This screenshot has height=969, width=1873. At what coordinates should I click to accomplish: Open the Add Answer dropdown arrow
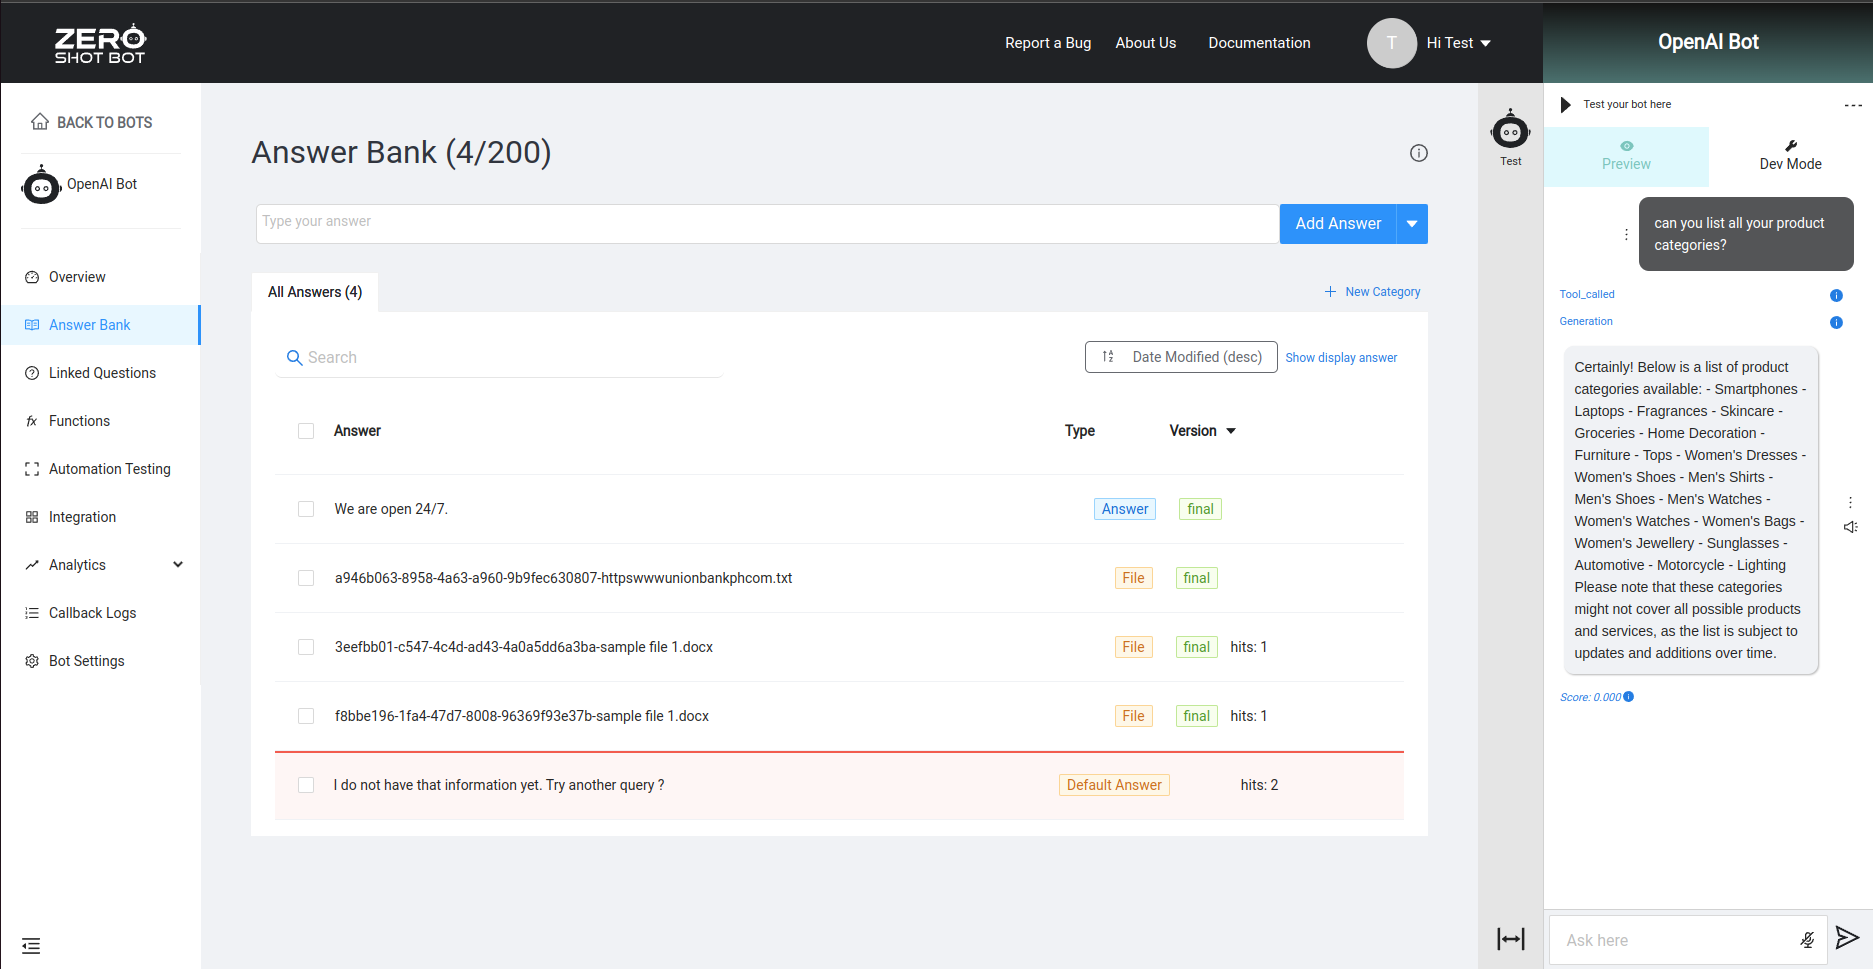pyautogui.click(x=1412, y=224)
